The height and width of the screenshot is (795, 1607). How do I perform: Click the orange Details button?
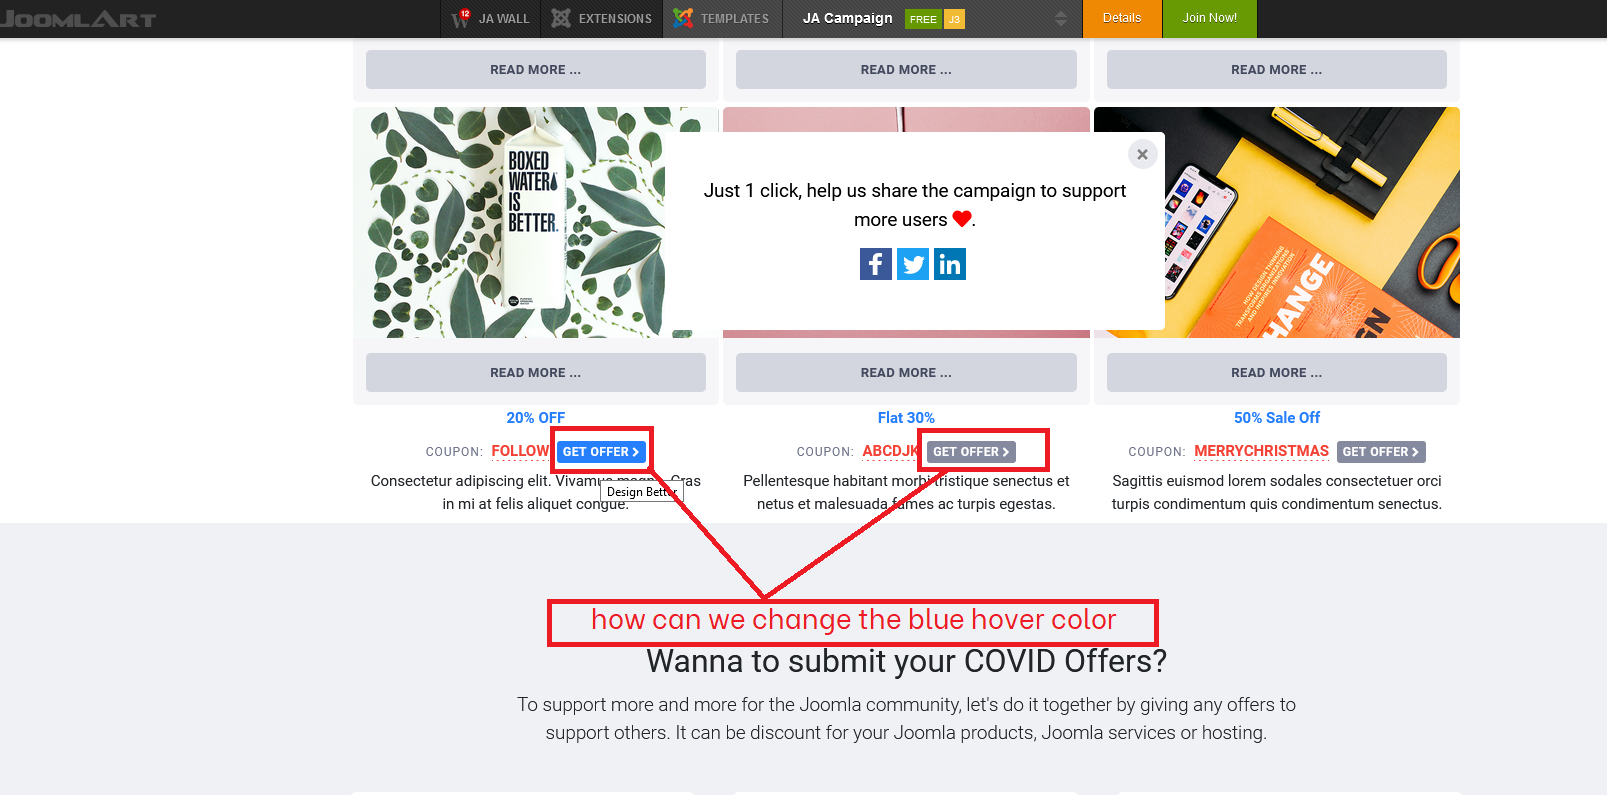click(1122, 18)
